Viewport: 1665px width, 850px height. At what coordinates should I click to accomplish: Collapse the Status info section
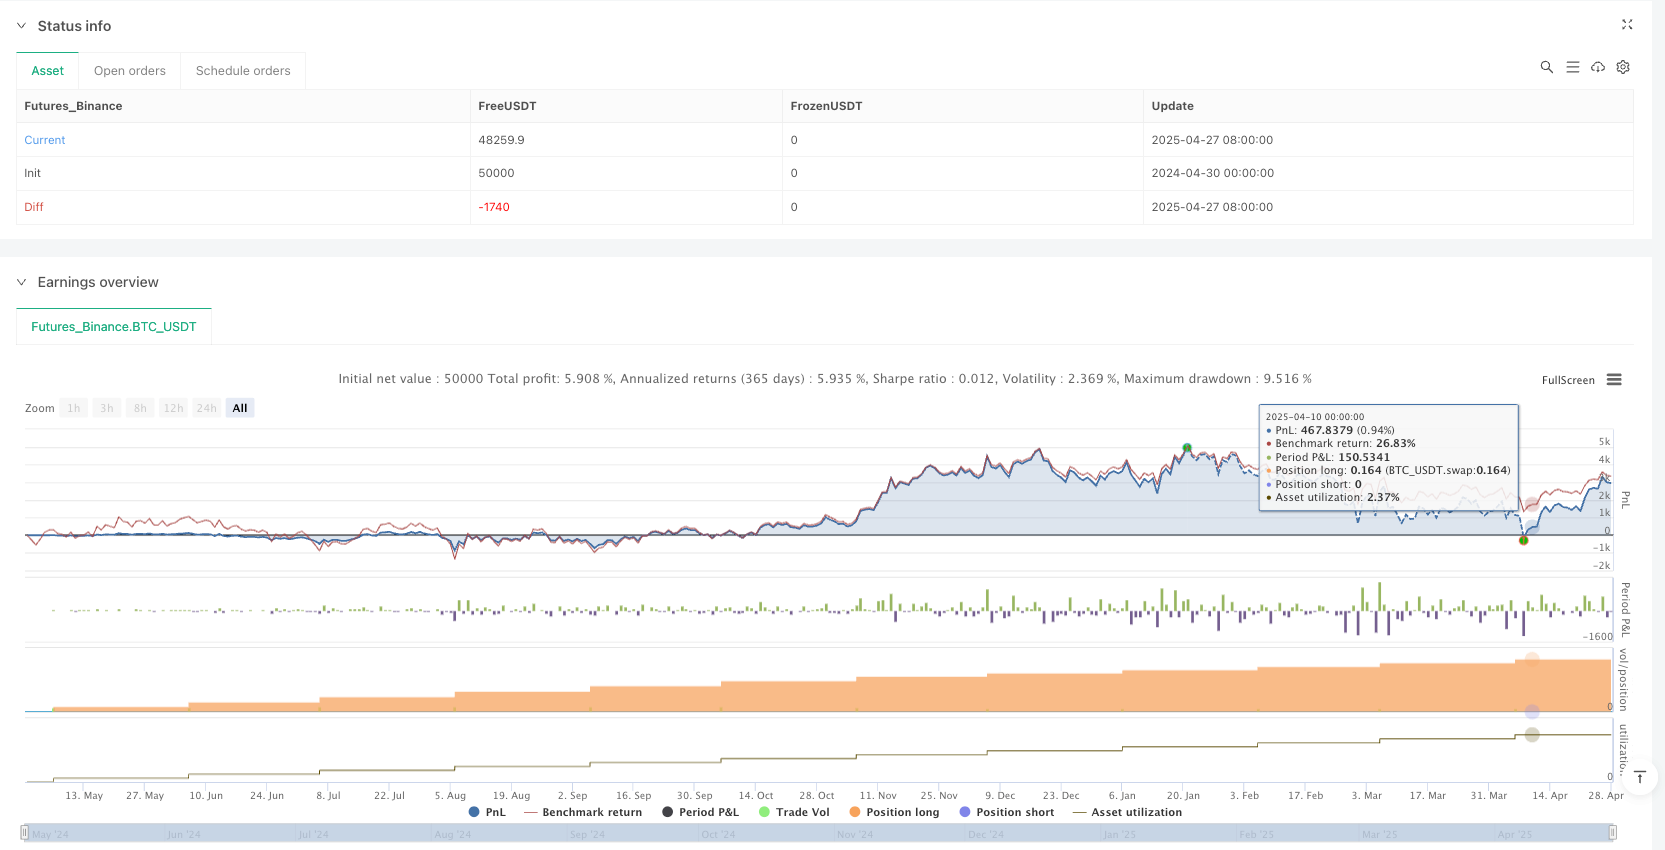(x=22, y=26)
